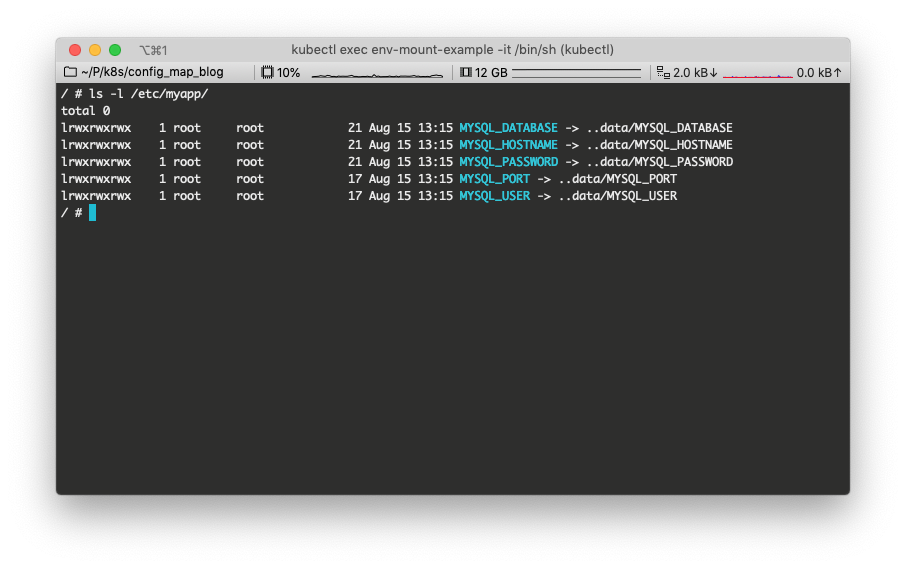The image size is (906, 569).
Task: Click the 'total 0' output line
Action: point(86,110)
